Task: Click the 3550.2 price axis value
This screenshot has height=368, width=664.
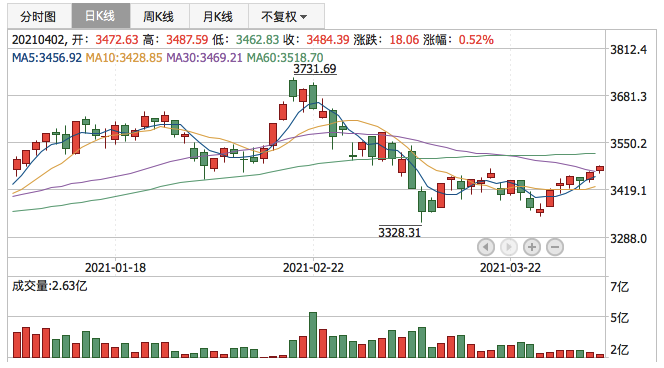Action: click(x=628, y=144)
